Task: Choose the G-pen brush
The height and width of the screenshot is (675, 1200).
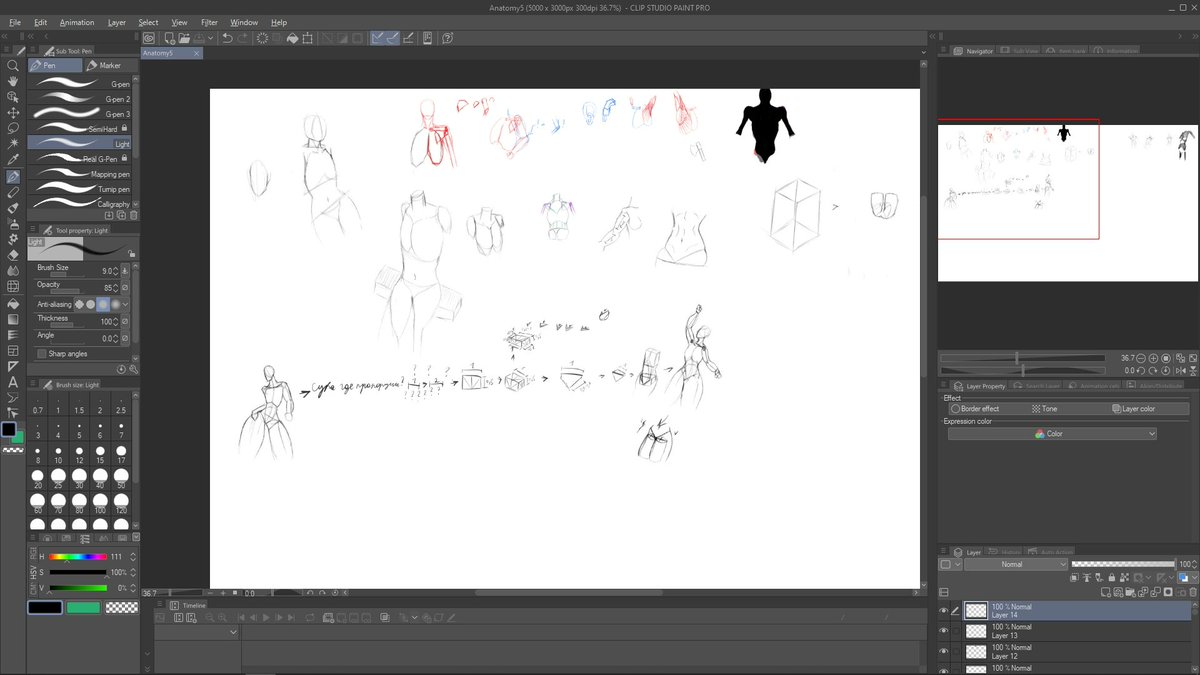Action: (79, 84)
